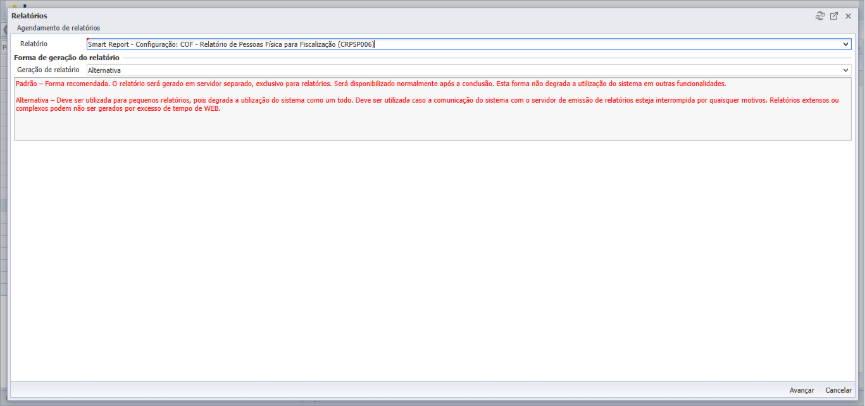Click the red Alternativa description paragraph
The image size is (865, 406).
pos(428,105)
